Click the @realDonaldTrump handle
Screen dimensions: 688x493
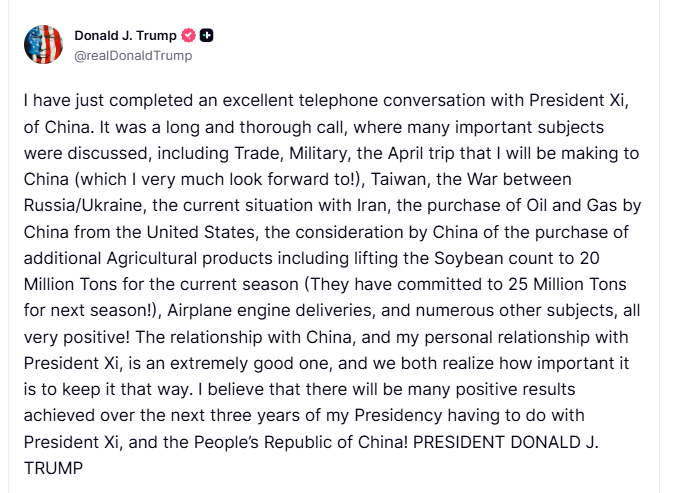(133, 56)
